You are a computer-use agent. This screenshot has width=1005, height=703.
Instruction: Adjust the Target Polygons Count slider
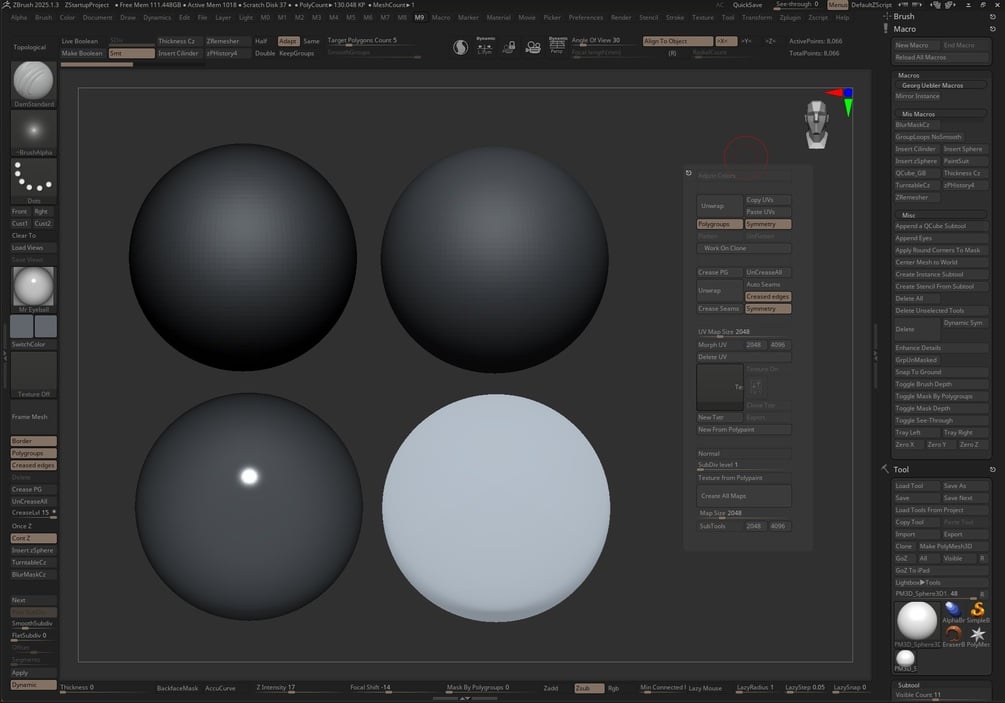(374, 41)
